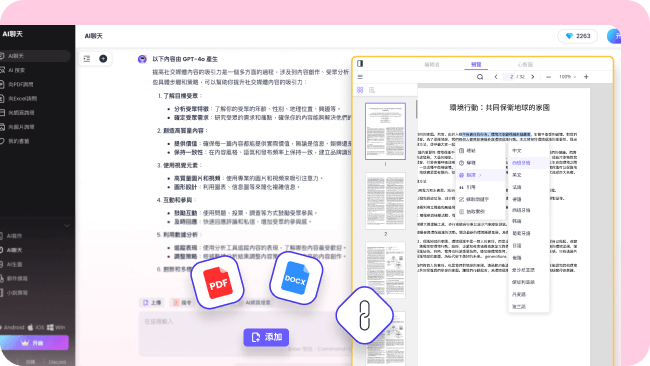Open 郵件撰寫 email writing in the sidebar
The image size is (650, 366).
coord(17,279)
